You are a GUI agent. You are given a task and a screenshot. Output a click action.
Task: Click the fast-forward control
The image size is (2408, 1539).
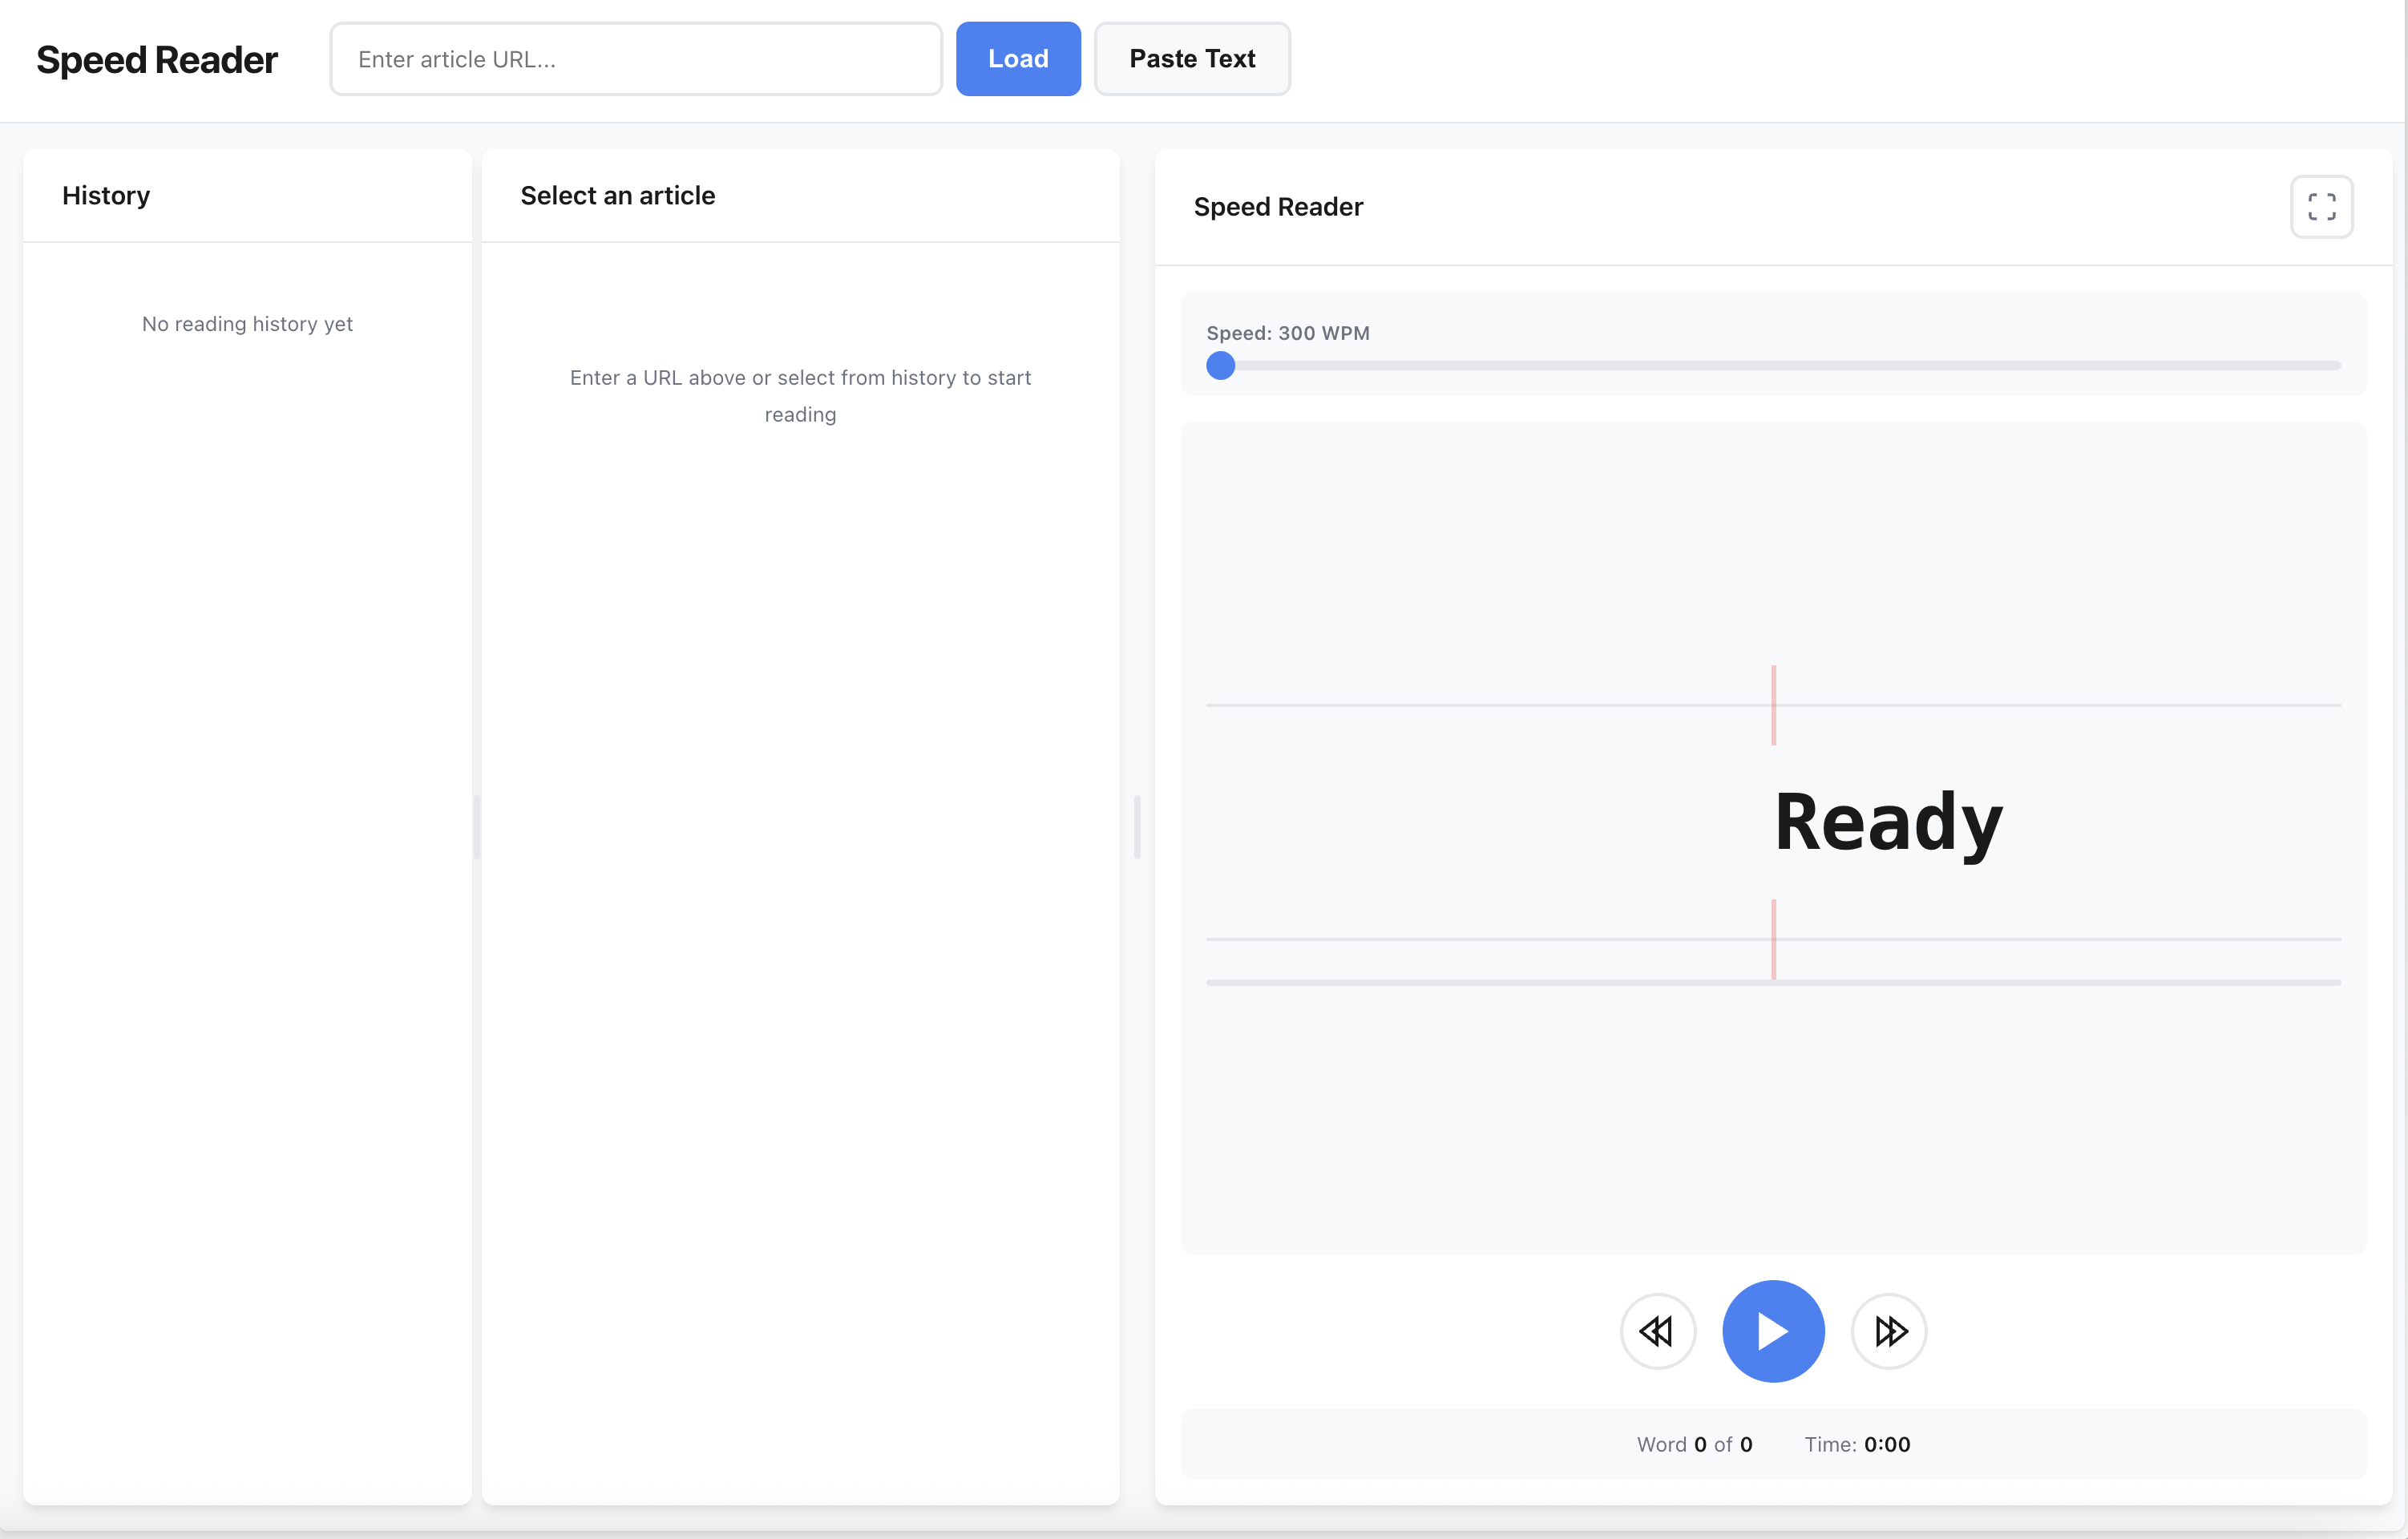coord(1888,1331)
